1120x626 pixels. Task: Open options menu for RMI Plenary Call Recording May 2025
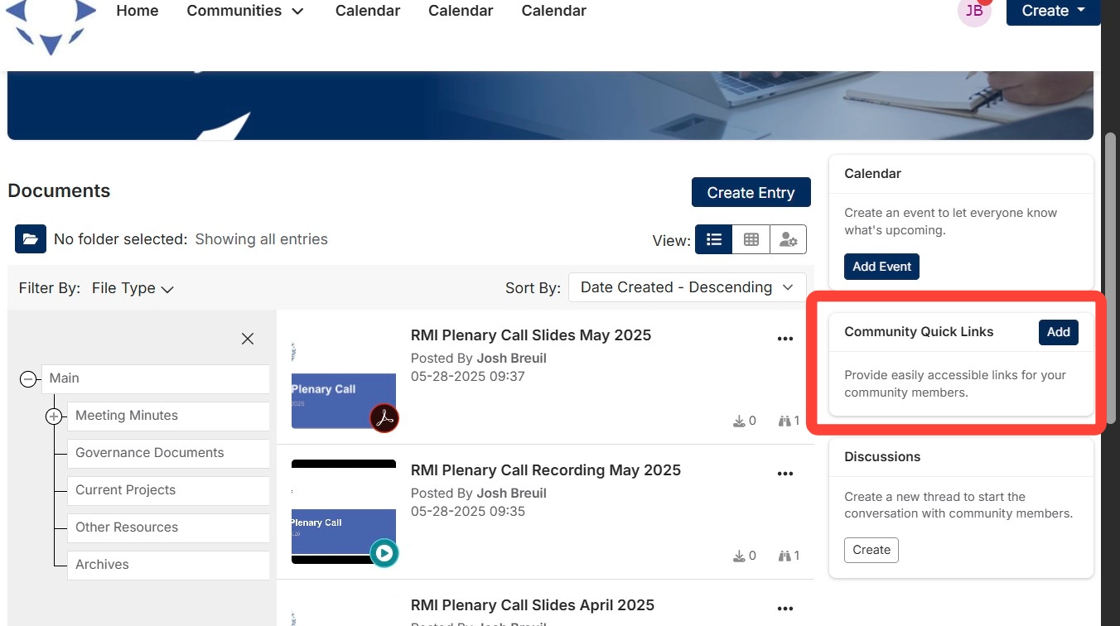[785, 474]
